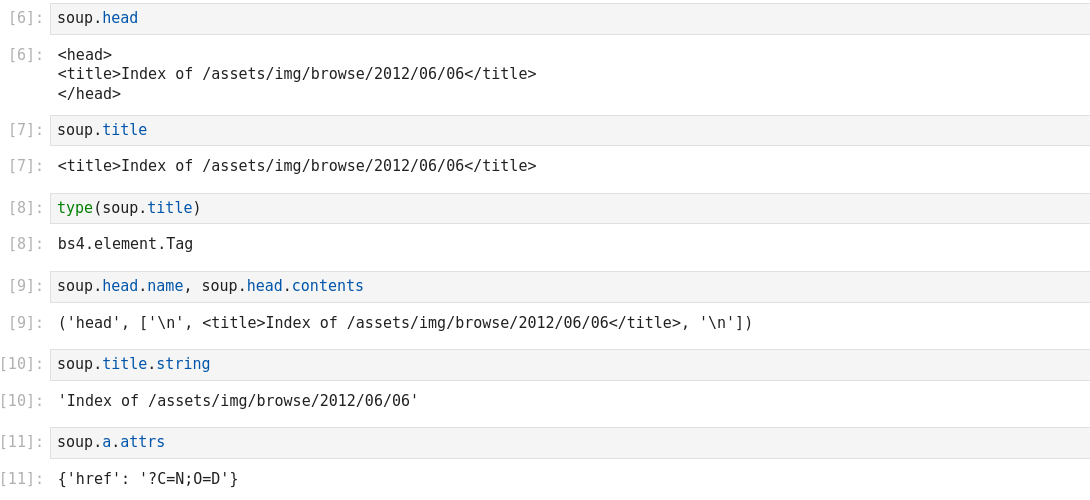
Task: Click the soup.title code cell
Action: click(x=570, y=131)
